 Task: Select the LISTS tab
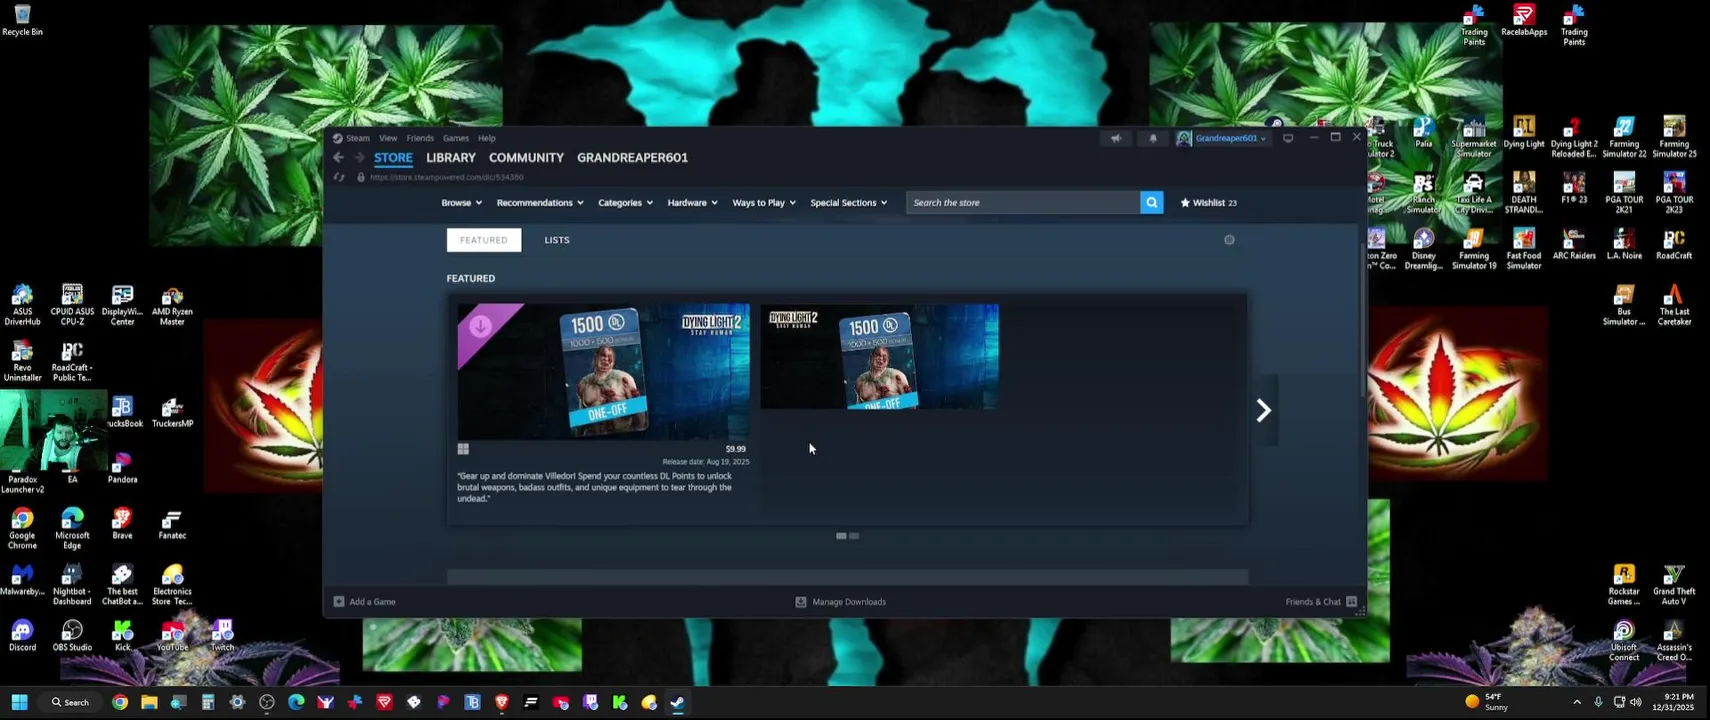point(557,240)
